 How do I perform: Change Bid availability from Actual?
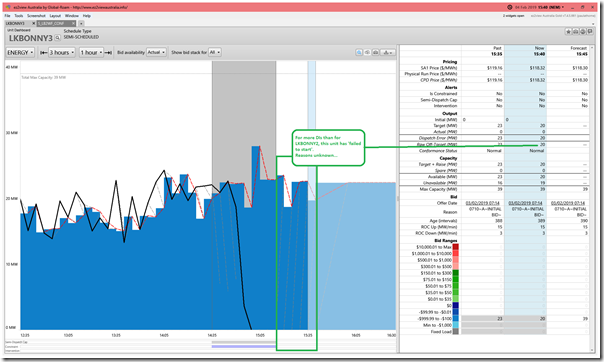(x=156, y=52)
